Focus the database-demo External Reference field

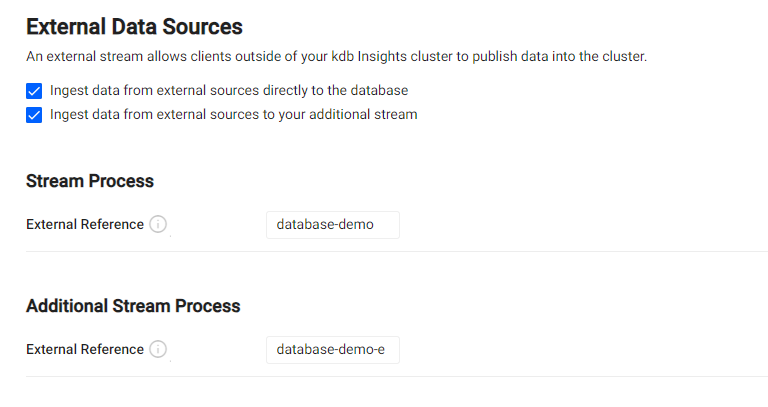(x=333, y=225)
